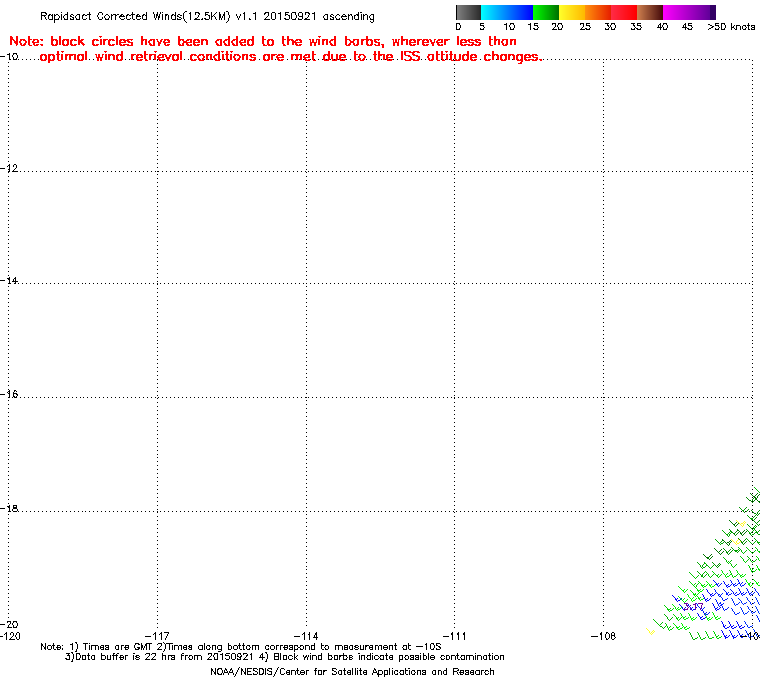Select the green 15–20 knots color band
This screenshot has height=688, width=760.
[x=546, y=12]
